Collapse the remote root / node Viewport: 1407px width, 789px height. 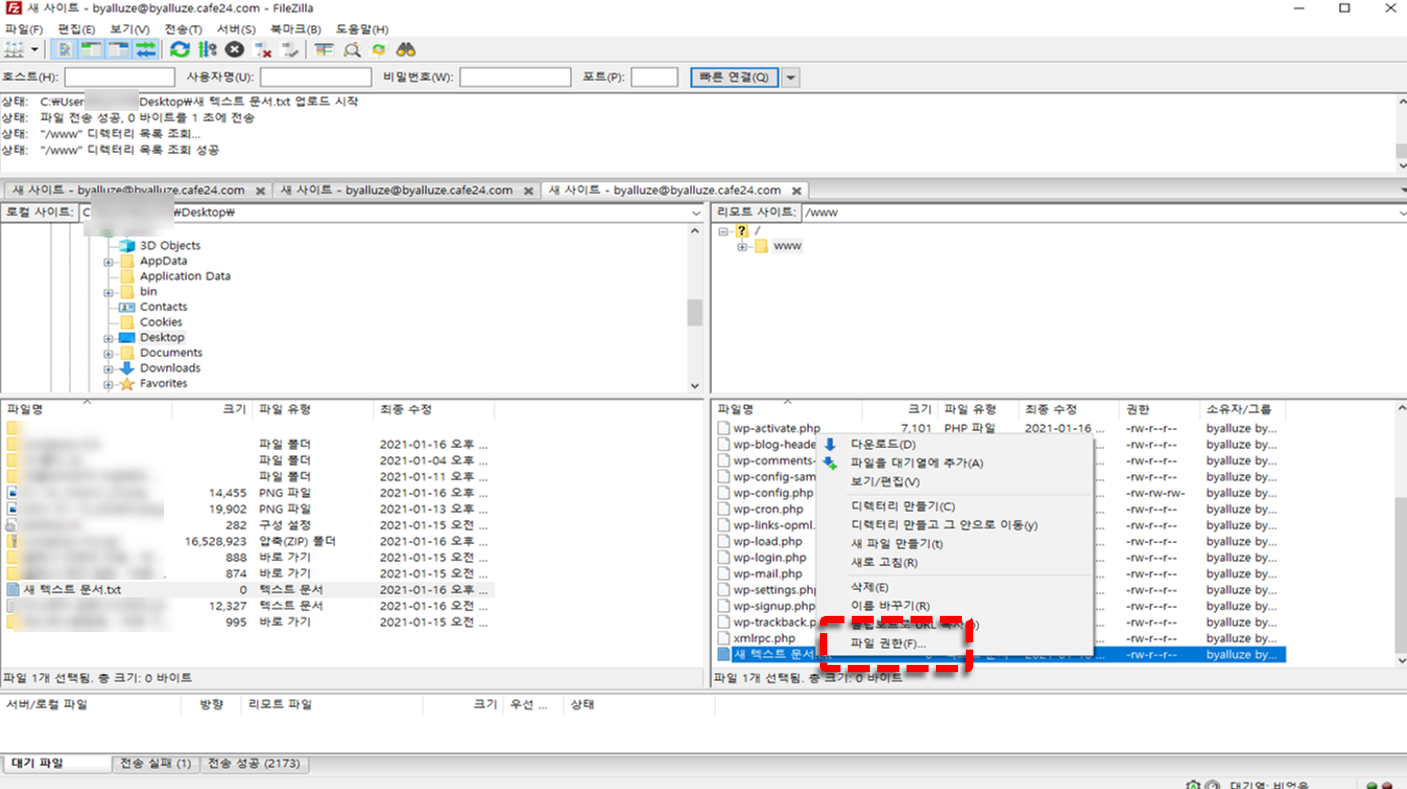point(723,231)
